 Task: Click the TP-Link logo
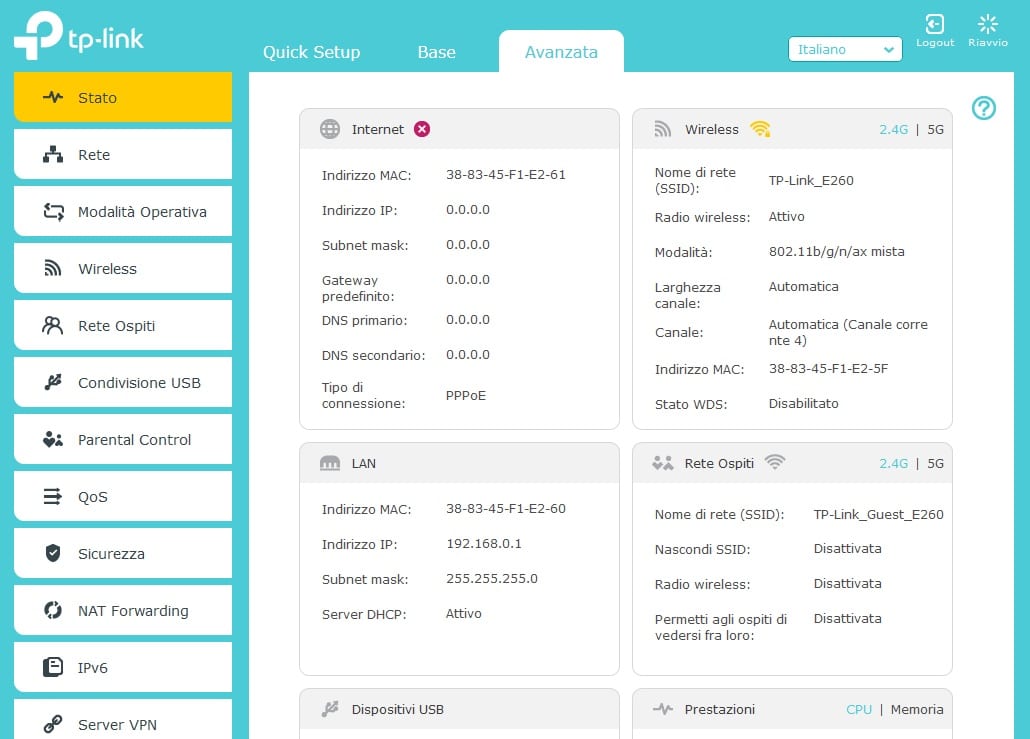(79, 36)
